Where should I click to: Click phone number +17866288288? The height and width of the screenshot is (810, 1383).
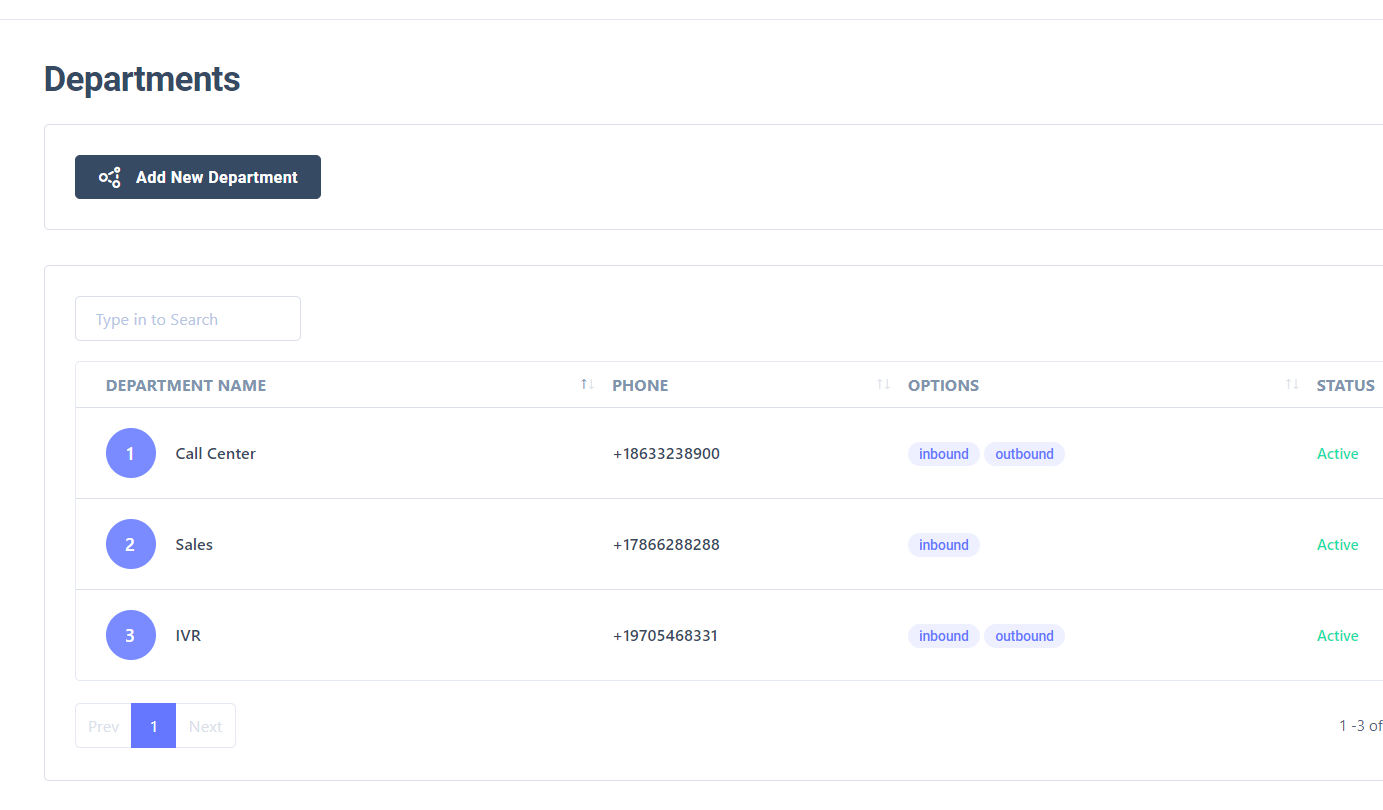pos(666,544)
